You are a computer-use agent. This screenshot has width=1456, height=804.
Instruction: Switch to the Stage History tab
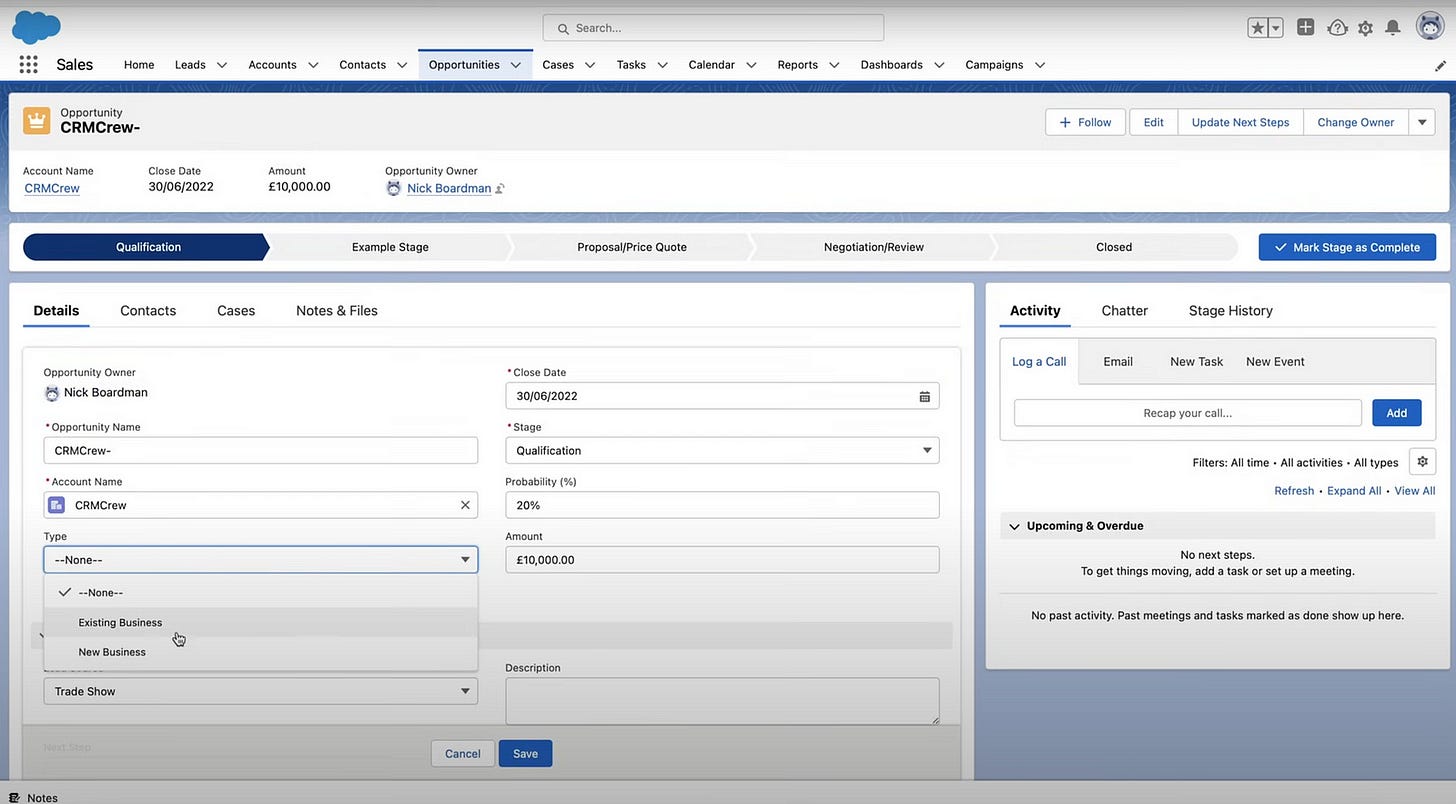[1231, 311]
